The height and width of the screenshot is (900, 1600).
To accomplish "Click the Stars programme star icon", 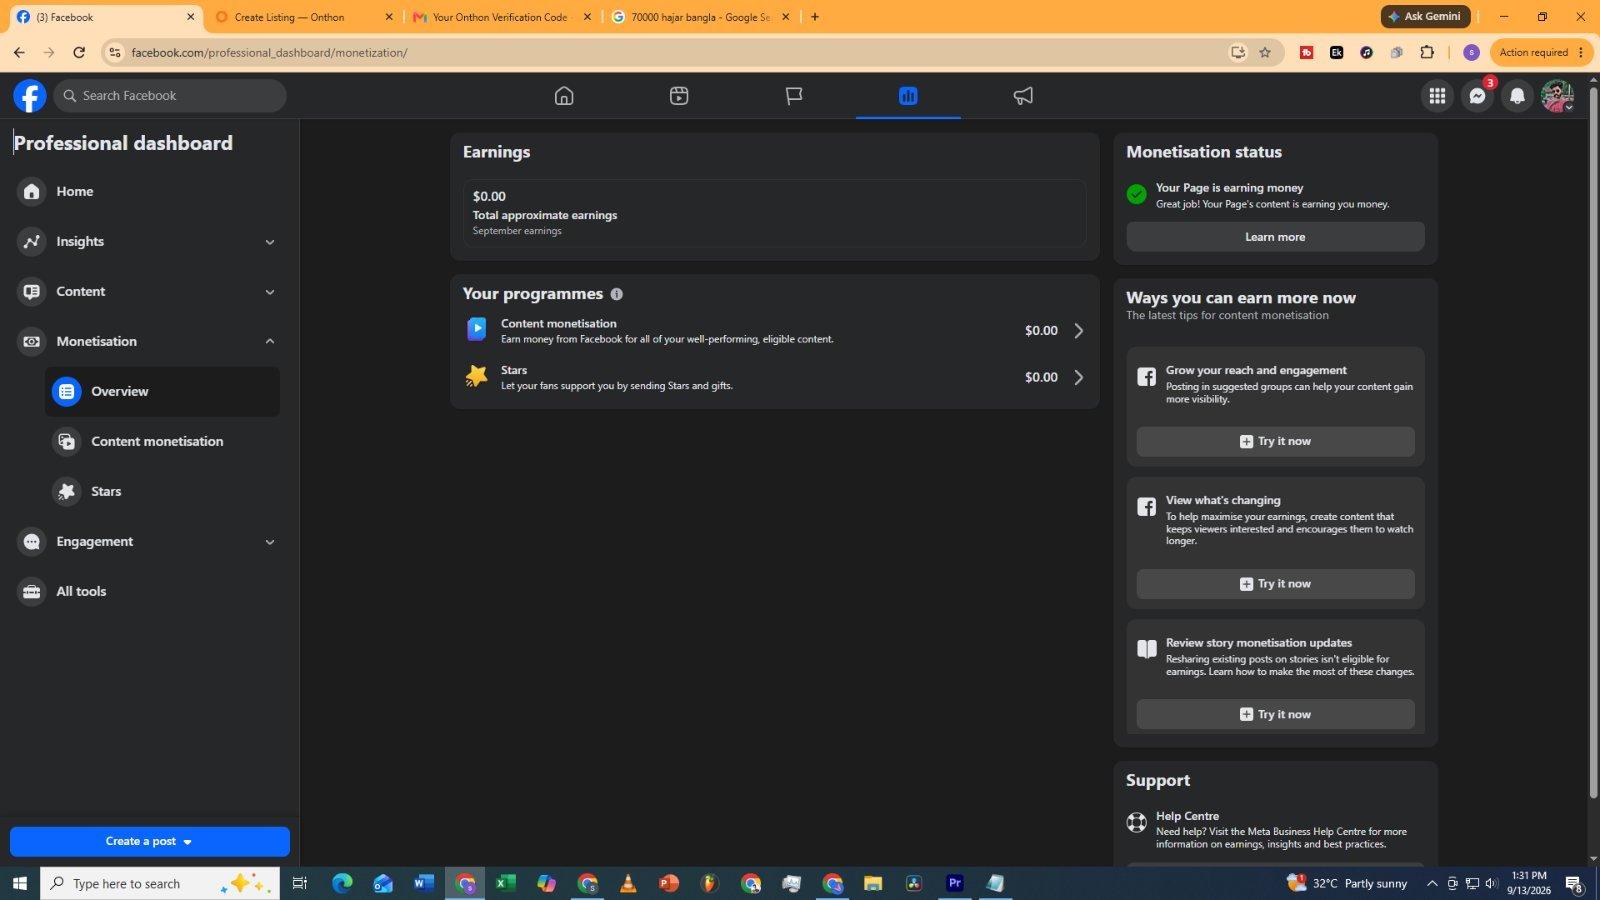I will point(477,376).
